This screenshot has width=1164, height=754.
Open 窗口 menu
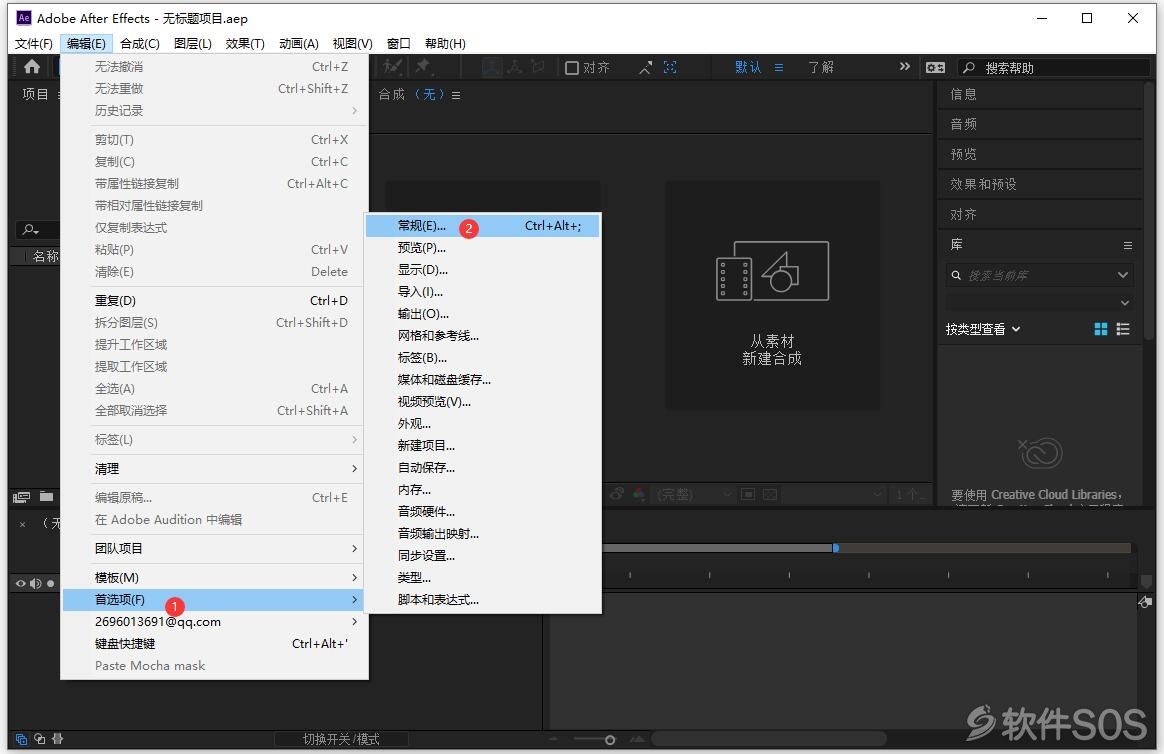click(399, 43)
